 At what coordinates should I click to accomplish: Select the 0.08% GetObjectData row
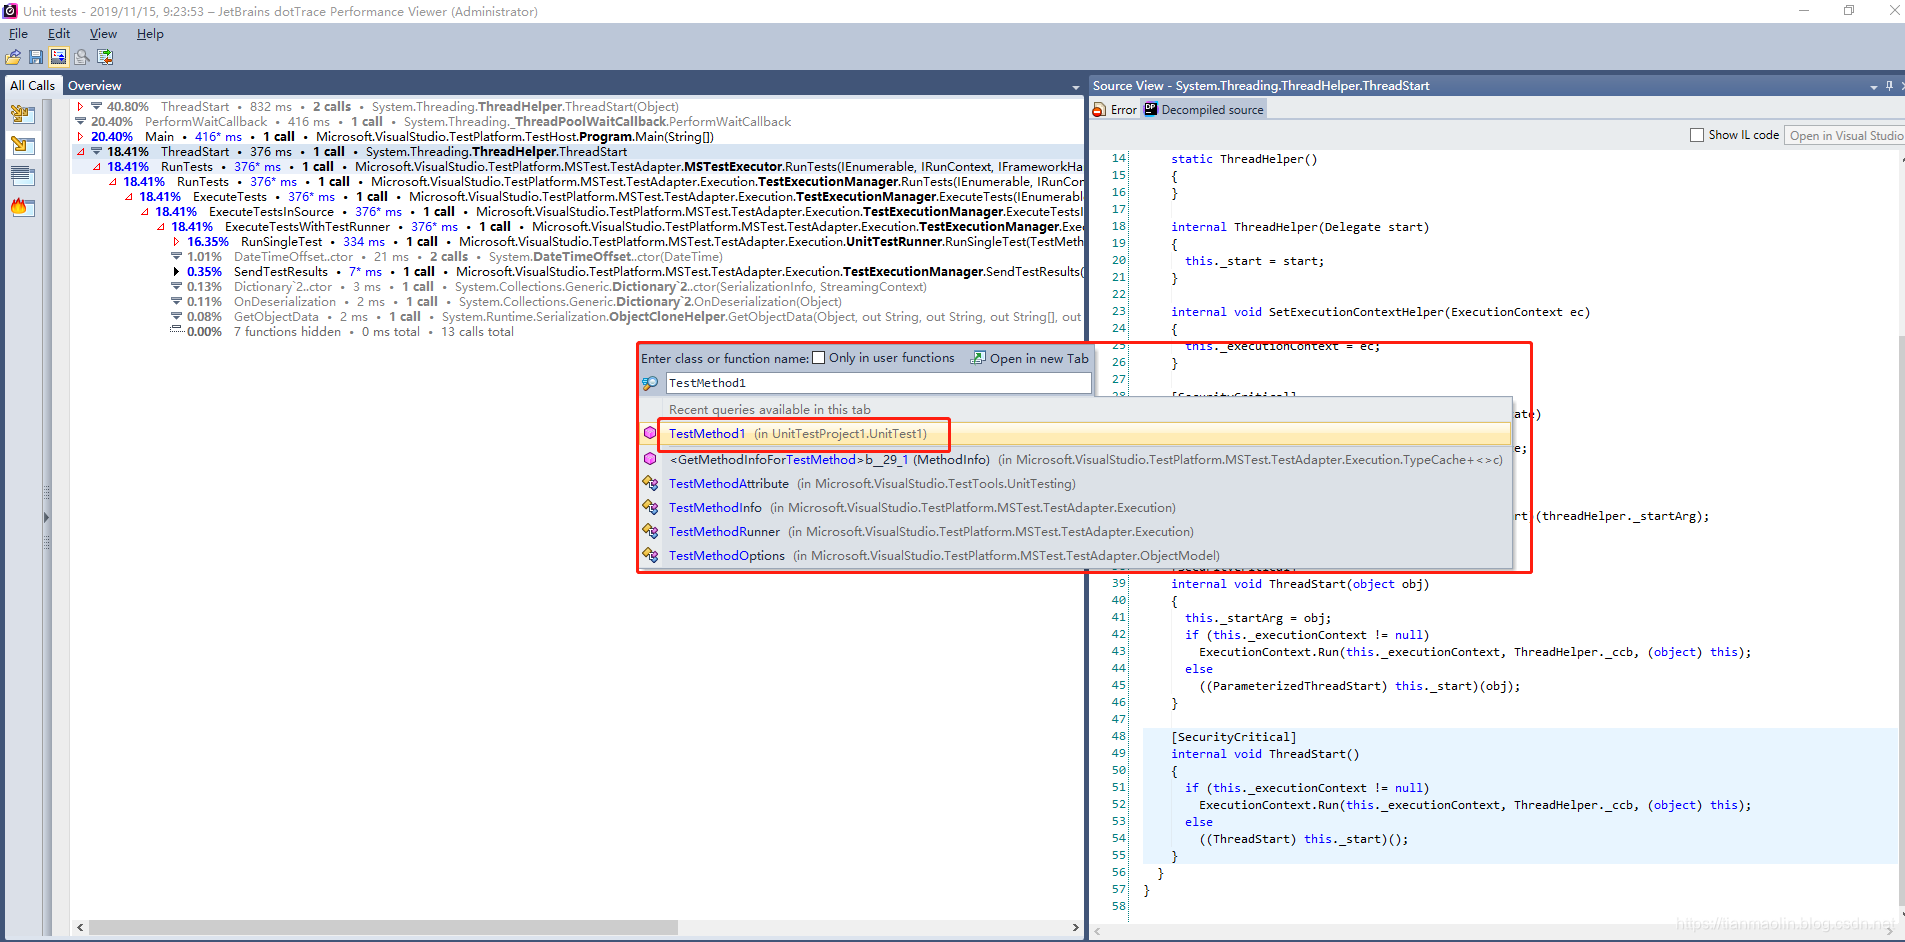(x=625, y=316)
